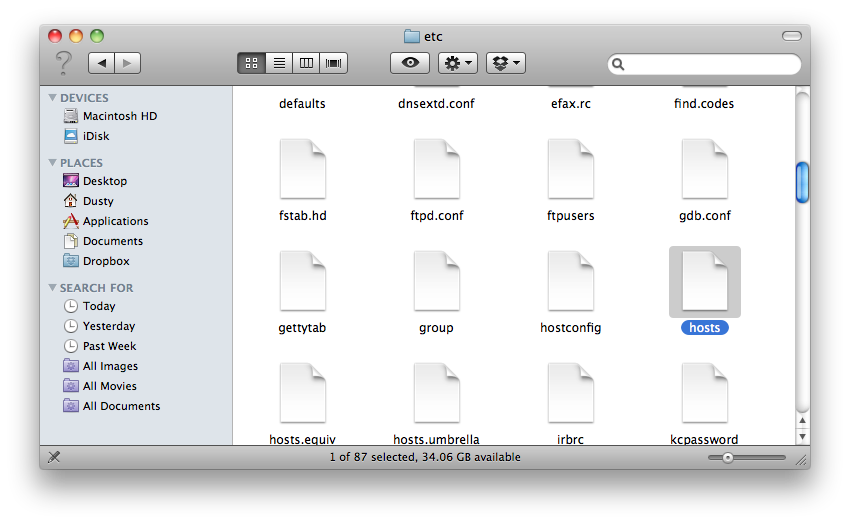This screenshot has height=524, width=850.
Task: Click the dnsextd.conf file name
Action: coord(436,103)
